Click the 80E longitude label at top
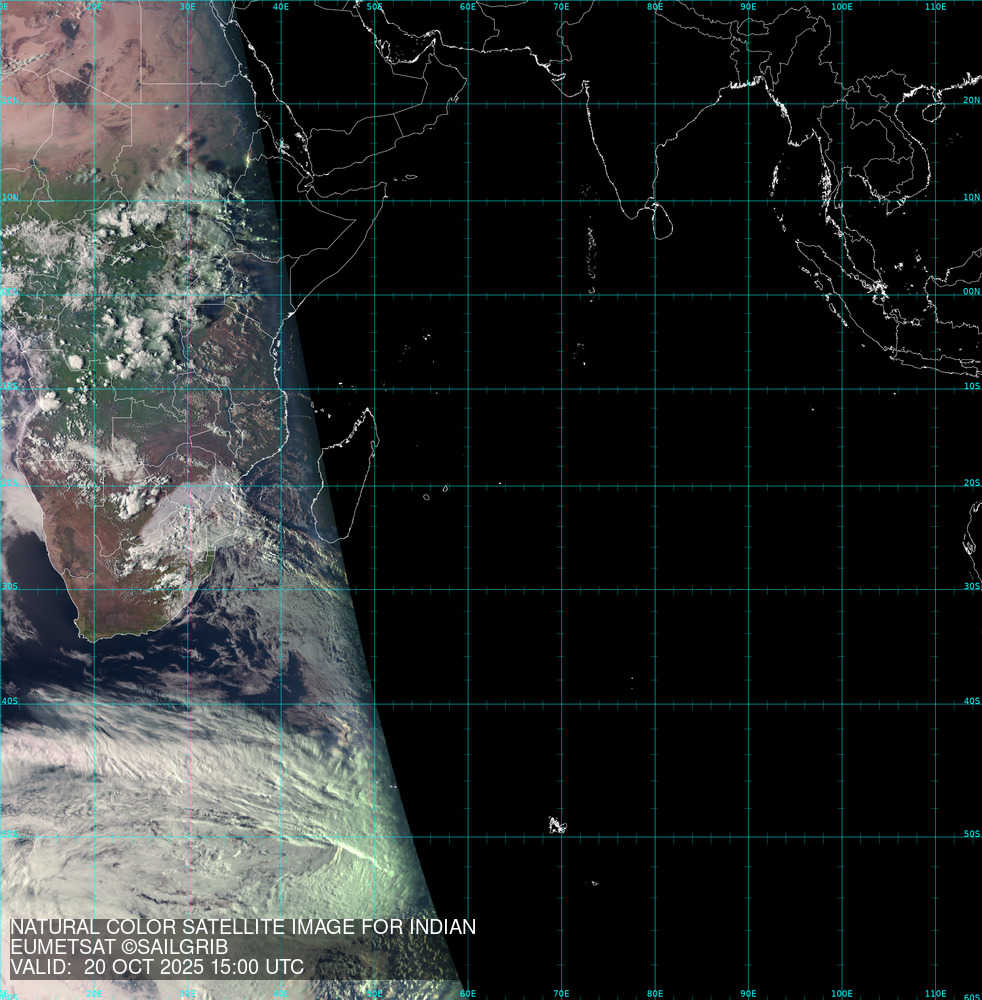This screenshot has height=1000, width=982. (x=655, y=6)
